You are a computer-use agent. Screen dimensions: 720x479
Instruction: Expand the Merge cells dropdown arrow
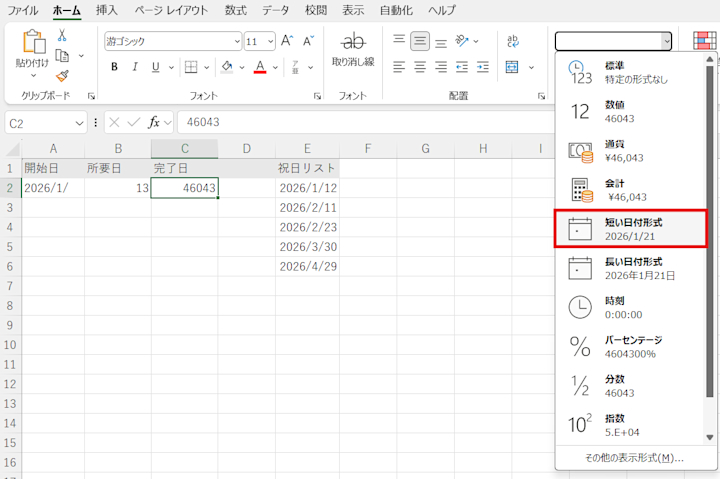pyautogui.click(x=531, y=68)
